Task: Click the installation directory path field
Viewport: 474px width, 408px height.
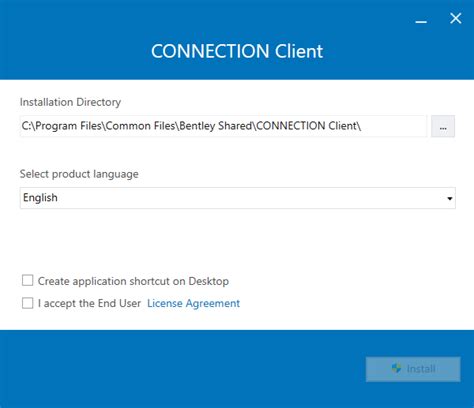Action: [x=223, y=126]
